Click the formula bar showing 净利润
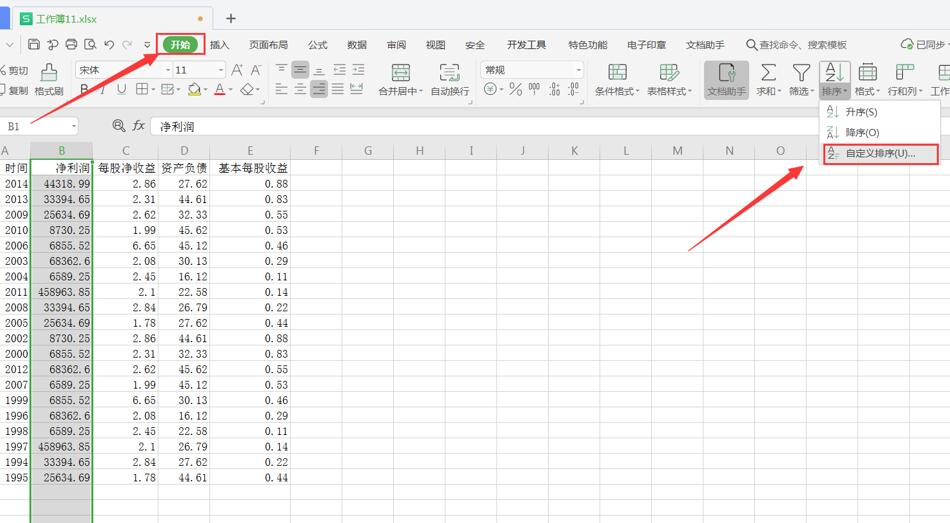Screen dimensions: 950x523 click(485, 126)
